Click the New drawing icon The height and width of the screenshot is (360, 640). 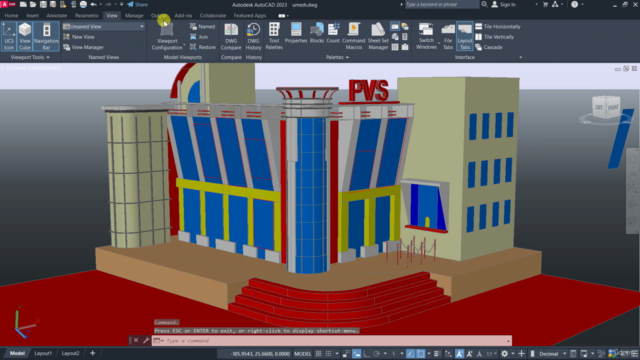(x=23, y=4)
